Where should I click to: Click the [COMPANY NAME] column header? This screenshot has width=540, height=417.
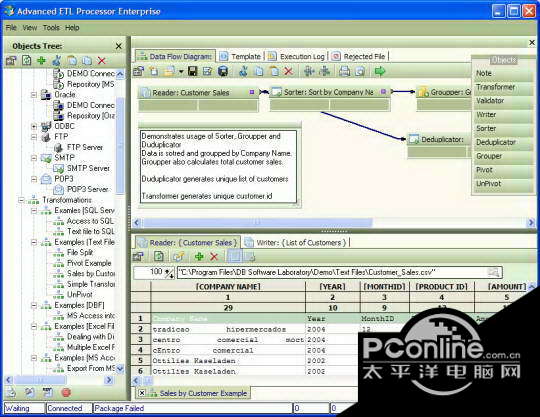coord(228,287)
